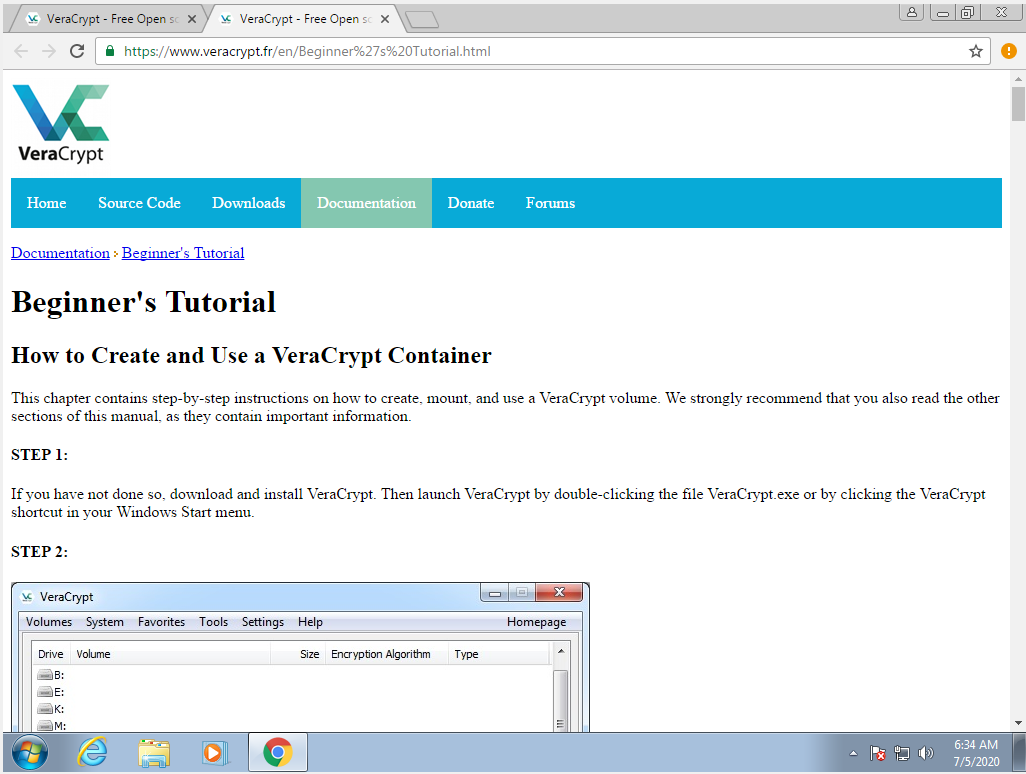Go back using the browser back arrow
1026x774 pixels.
coord(21,51)
